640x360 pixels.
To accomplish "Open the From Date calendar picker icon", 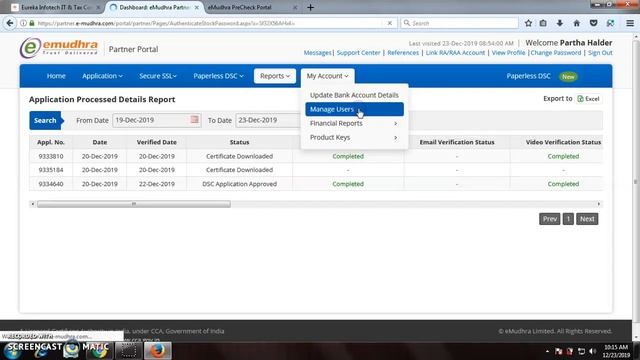I will pos(194,120).
